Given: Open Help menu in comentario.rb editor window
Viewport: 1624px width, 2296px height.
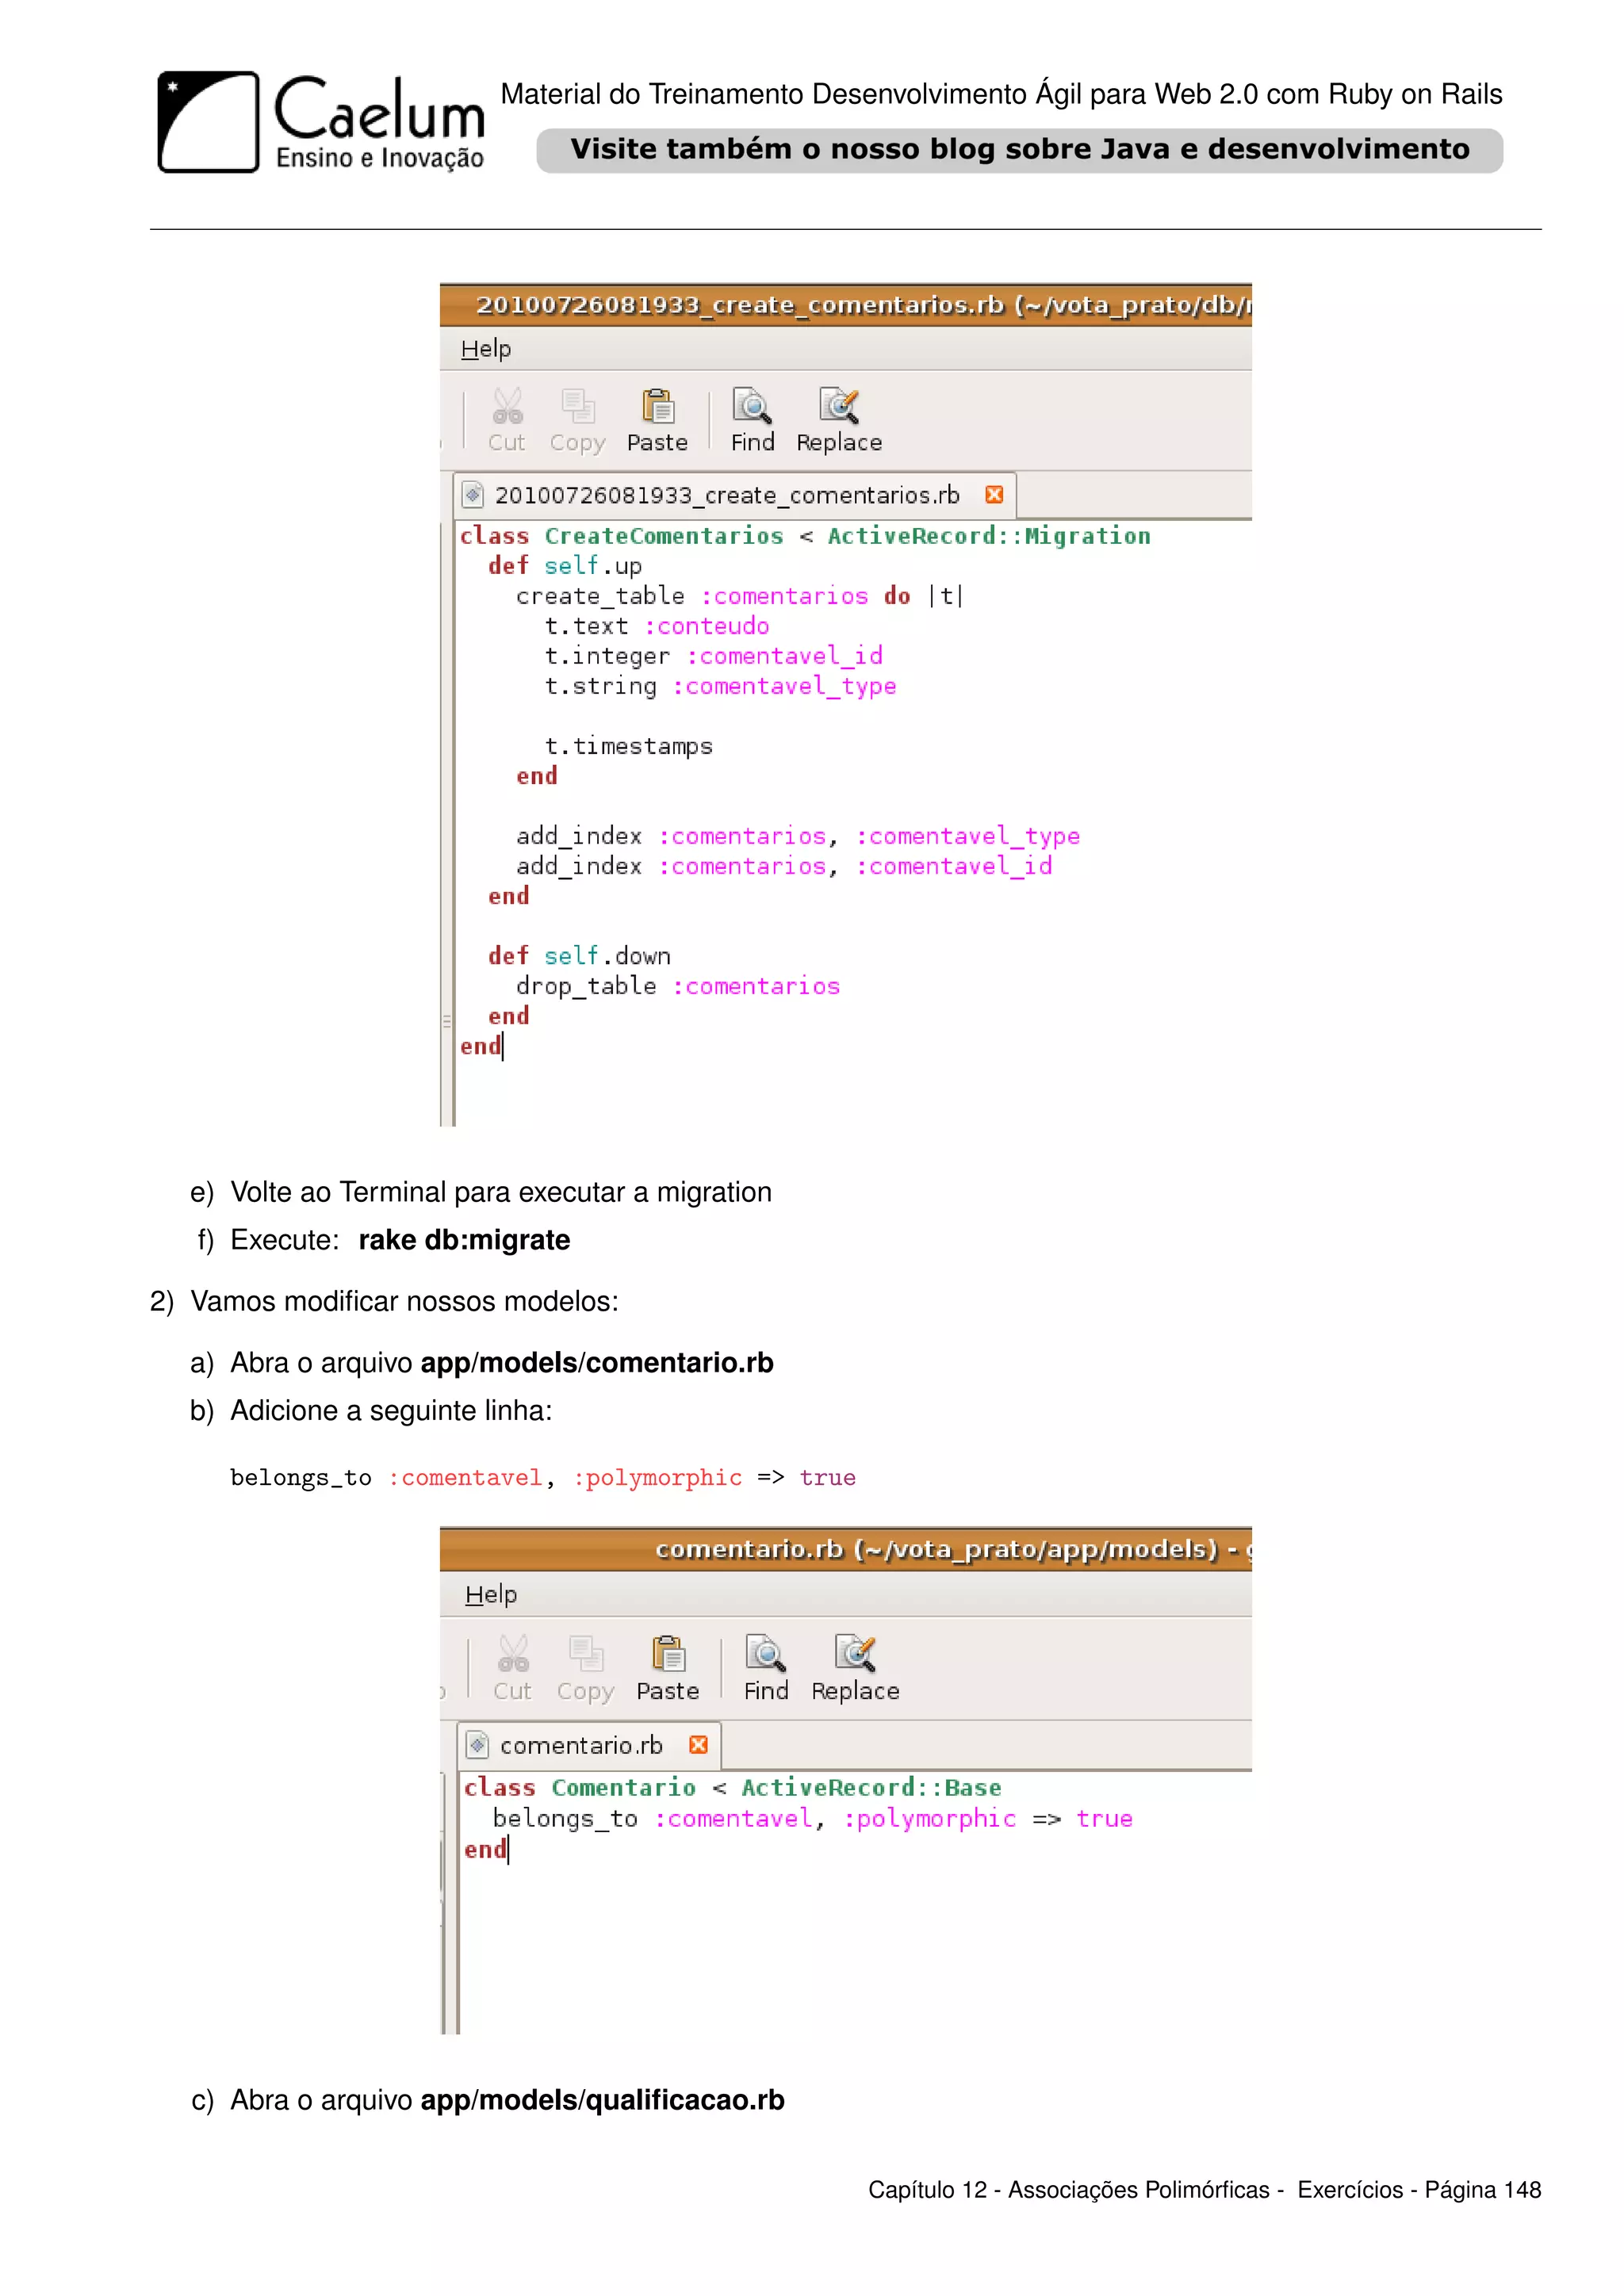Looking at the screenshot, I should pyautogui.click(x=491, y=1595).
